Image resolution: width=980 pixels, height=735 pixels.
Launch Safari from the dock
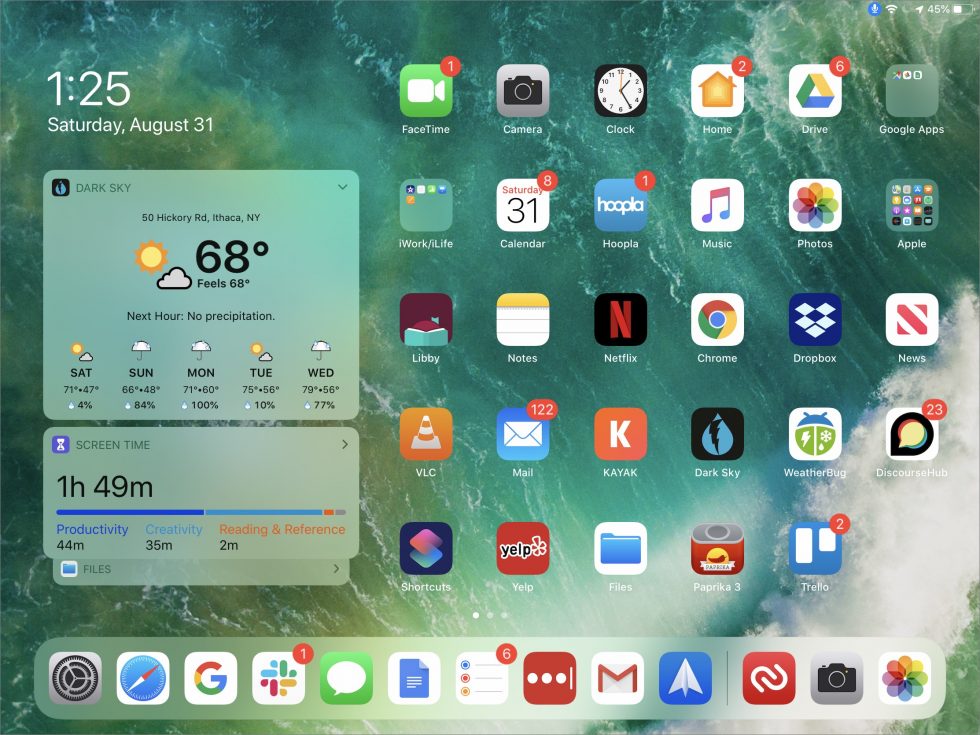(142, 678)
